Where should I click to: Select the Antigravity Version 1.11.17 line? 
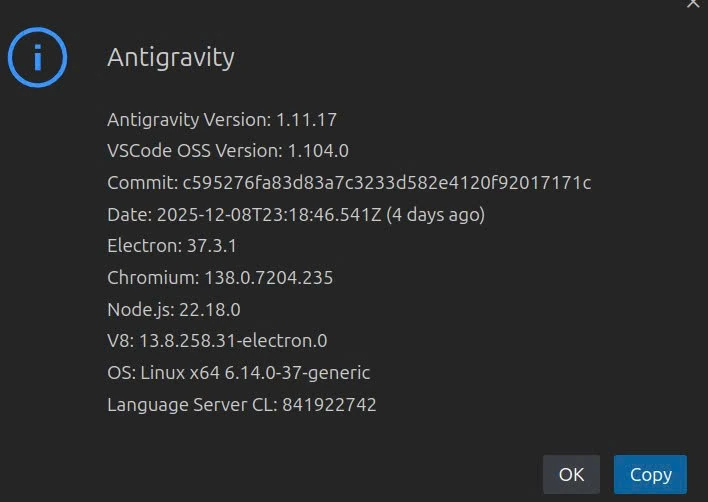pyautogui.click(x=222, y=119)
